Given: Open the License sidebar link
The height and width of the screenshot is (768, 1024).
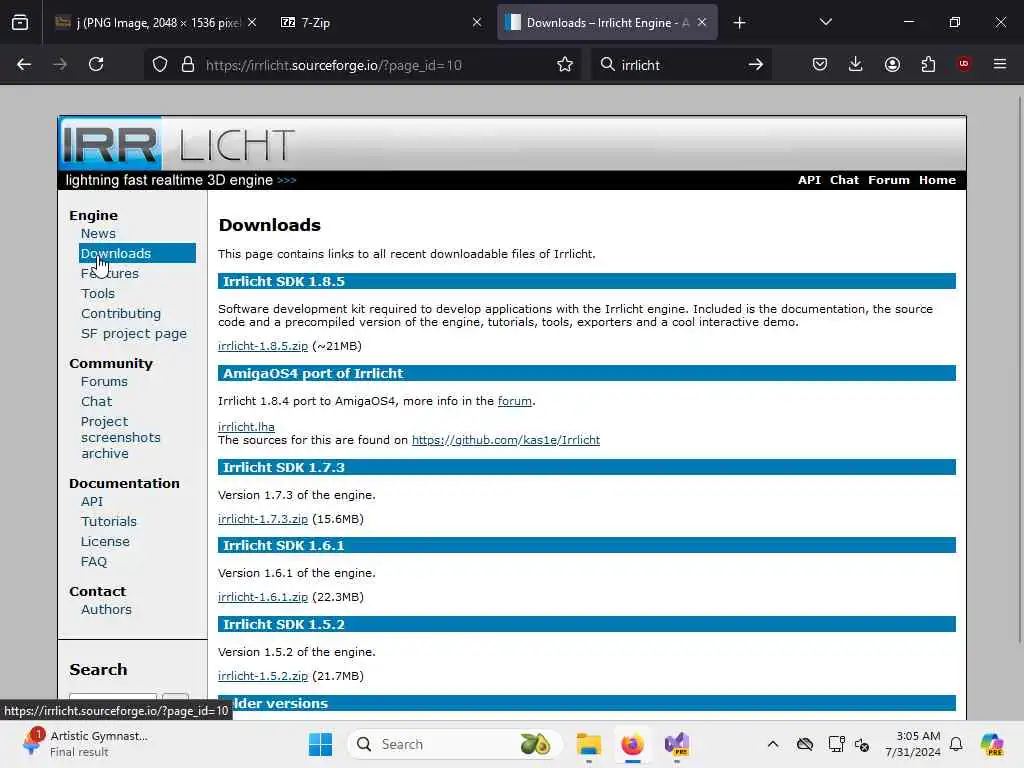Looking at the screenshot, I should [x=105, y=541].
